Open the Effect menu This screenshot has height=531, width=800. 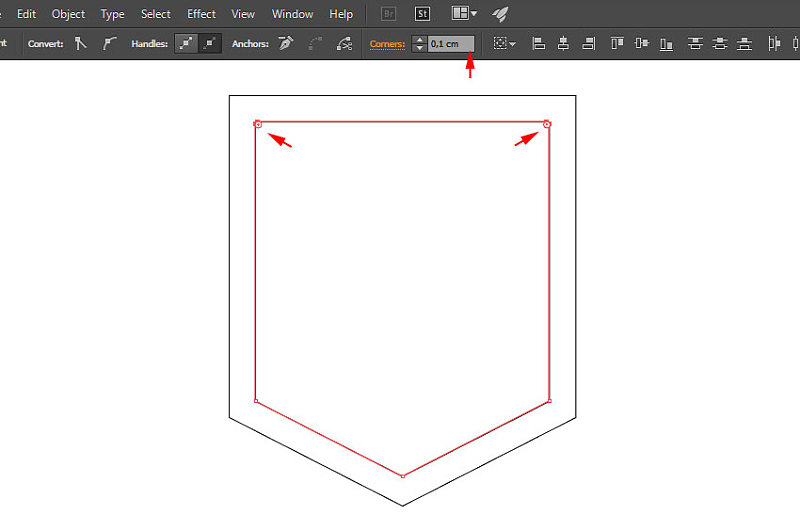[x=201, y=14]
